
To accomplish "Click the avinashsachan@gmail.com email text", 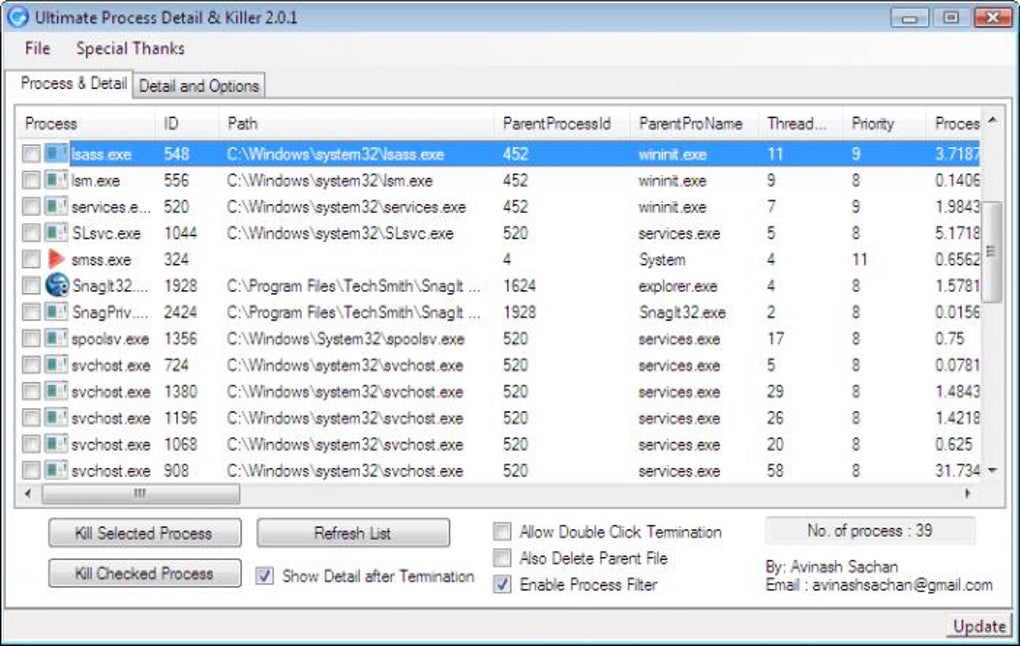I will click(902, 585).
